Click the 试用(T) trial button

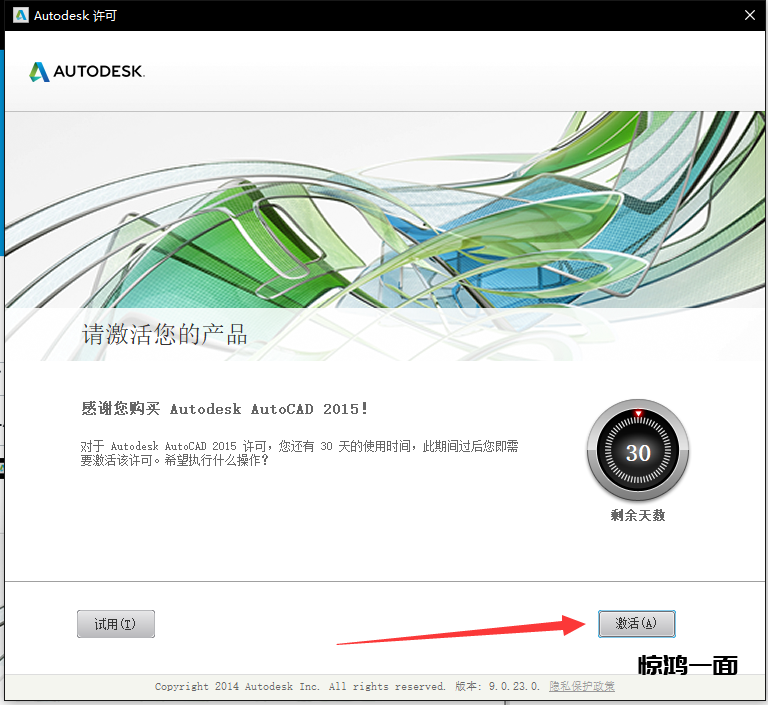pos(116,624)
